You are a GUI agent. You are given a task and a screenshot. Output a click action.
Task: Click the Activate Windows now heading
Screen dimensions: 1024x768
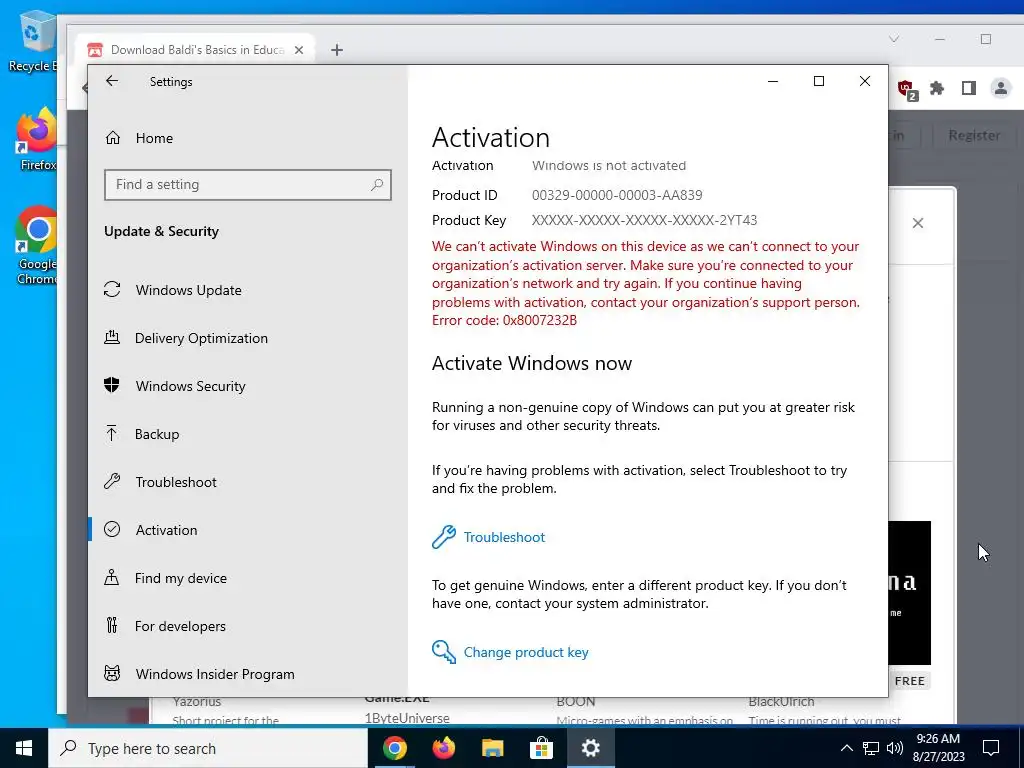532,363
